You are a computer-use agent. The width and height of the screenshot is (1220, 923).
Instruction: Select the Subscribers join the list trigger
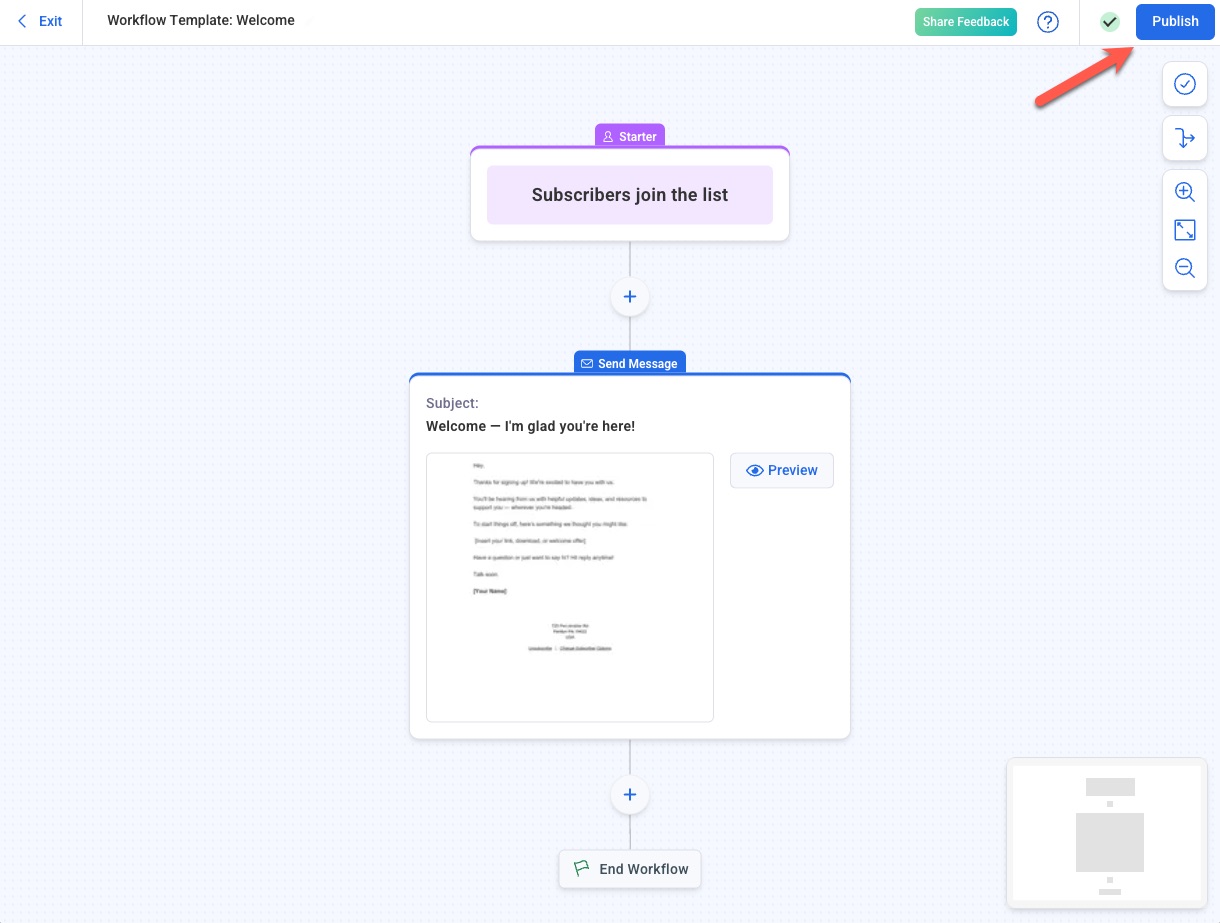(630, 195)
